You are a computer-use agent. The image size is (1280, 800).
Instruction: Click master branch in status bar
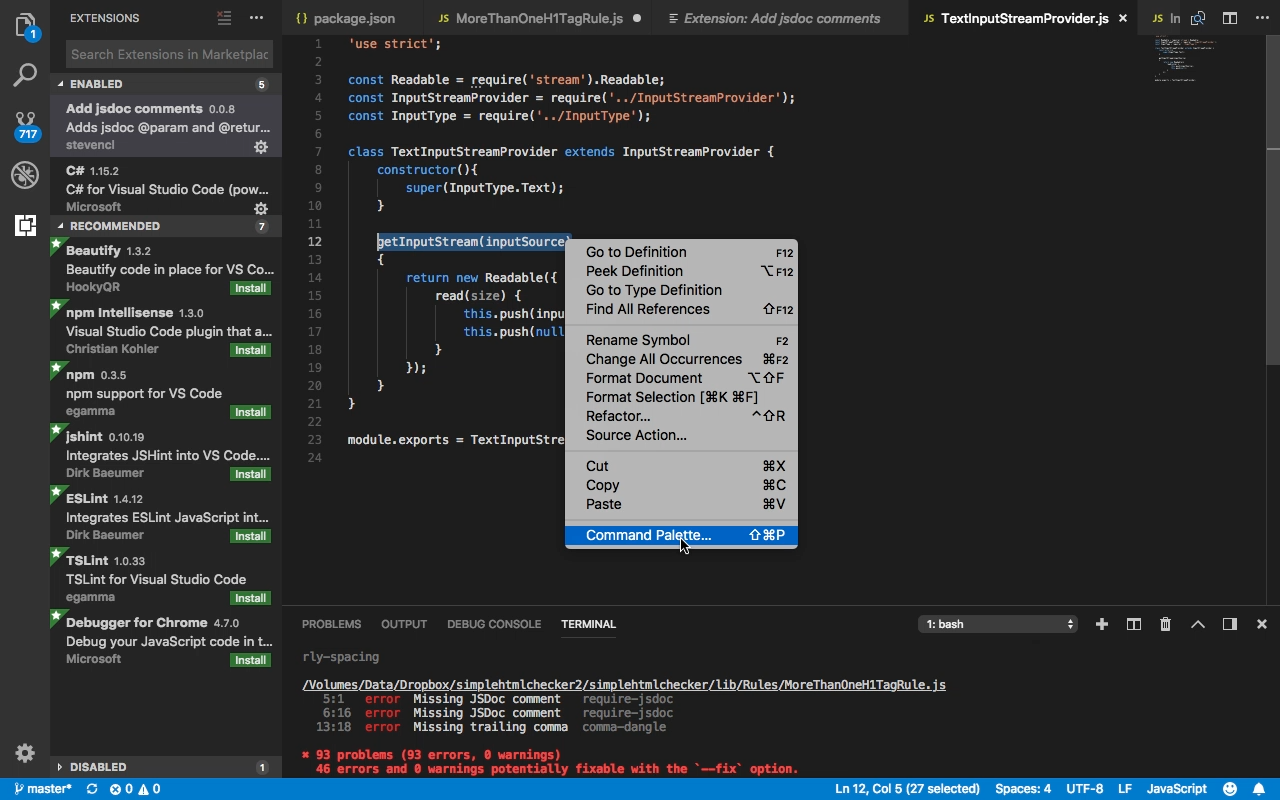(43, 789)
